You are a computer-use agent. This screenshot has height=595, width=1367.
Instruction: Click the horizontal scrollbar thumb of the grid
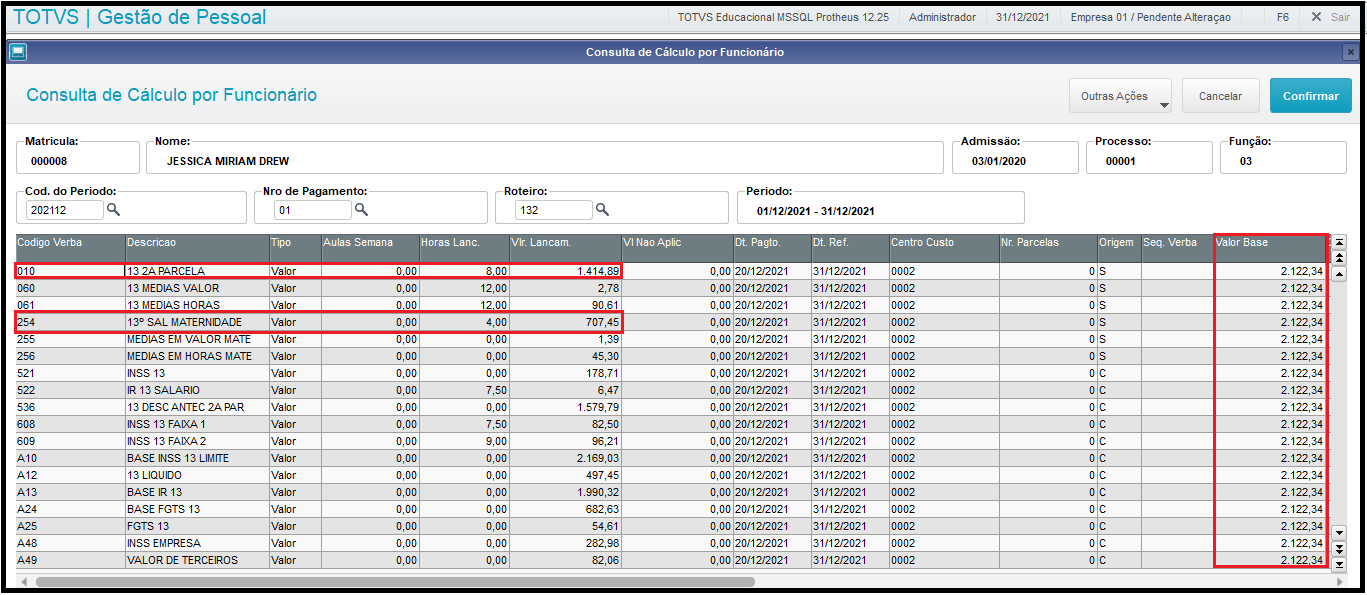[395, 581]
